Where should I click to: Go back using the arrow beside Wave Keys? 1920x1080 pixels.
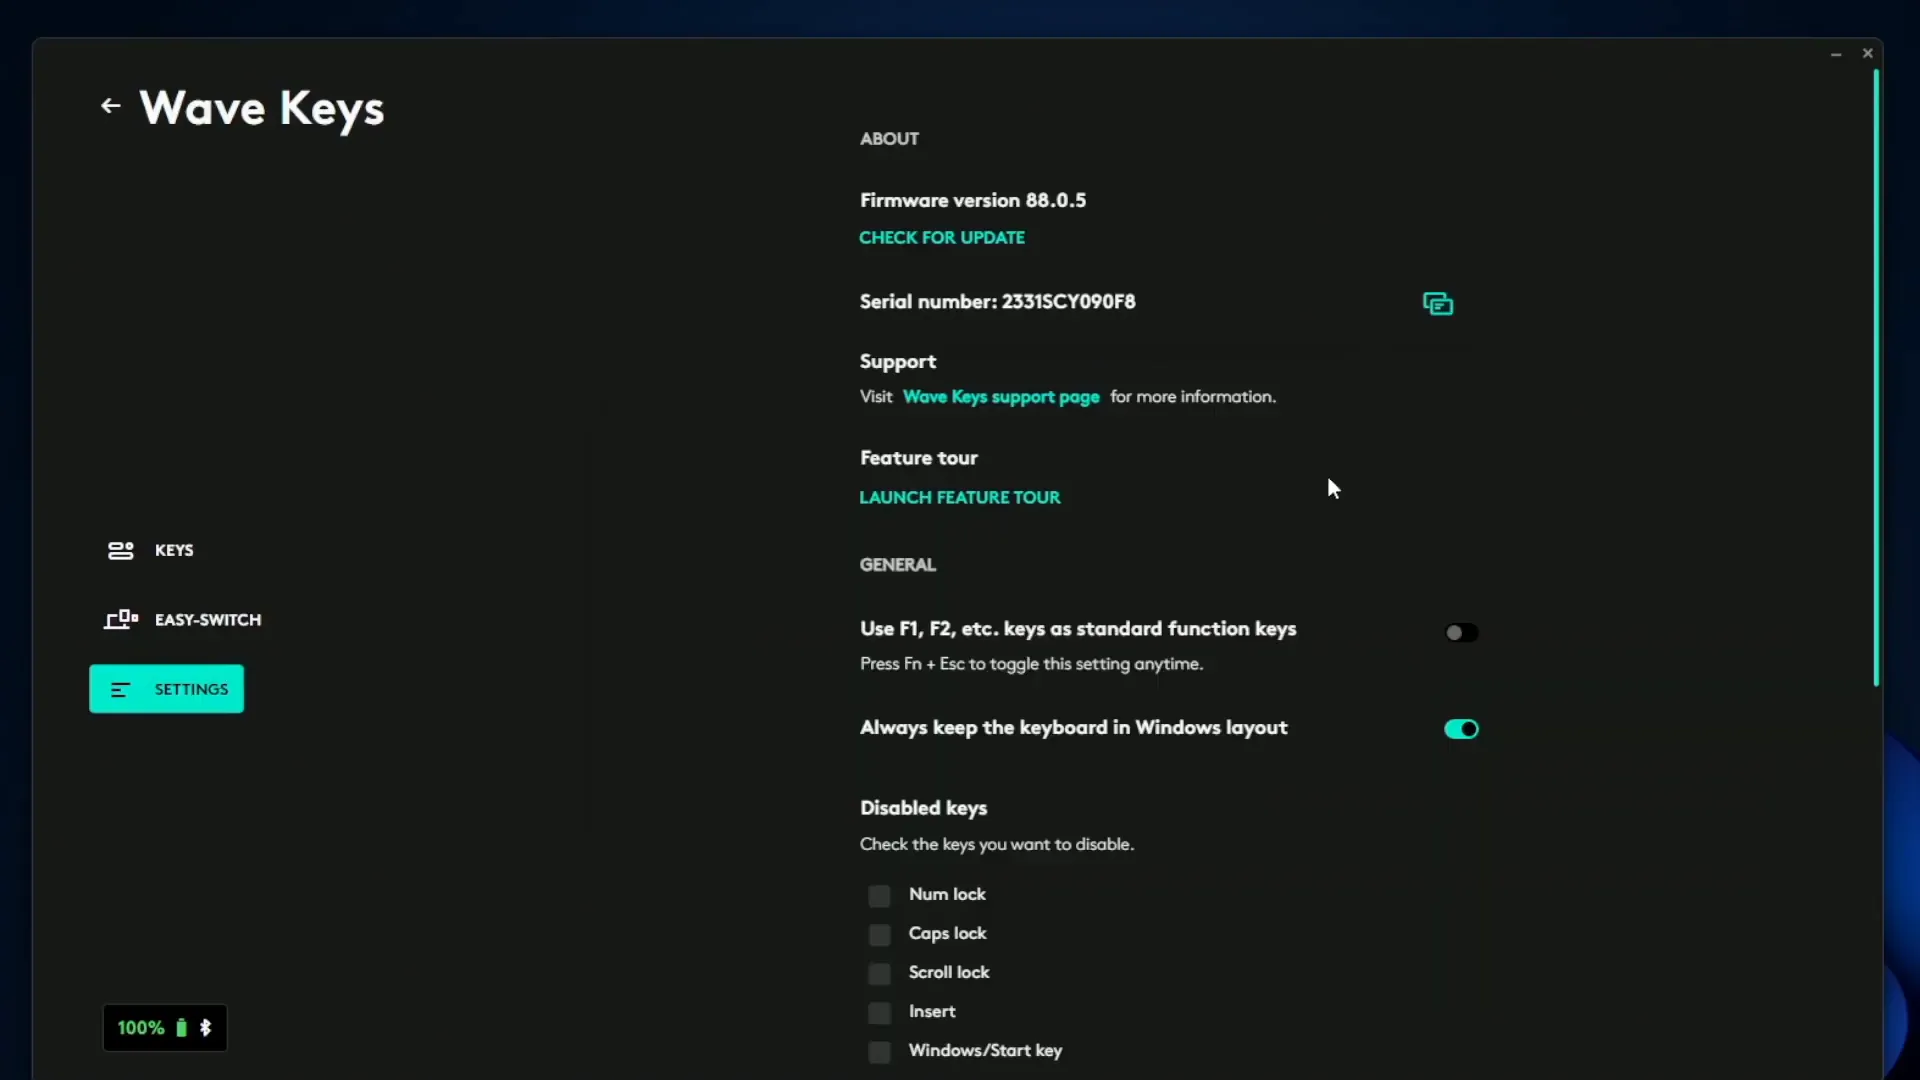coord(110,106)
